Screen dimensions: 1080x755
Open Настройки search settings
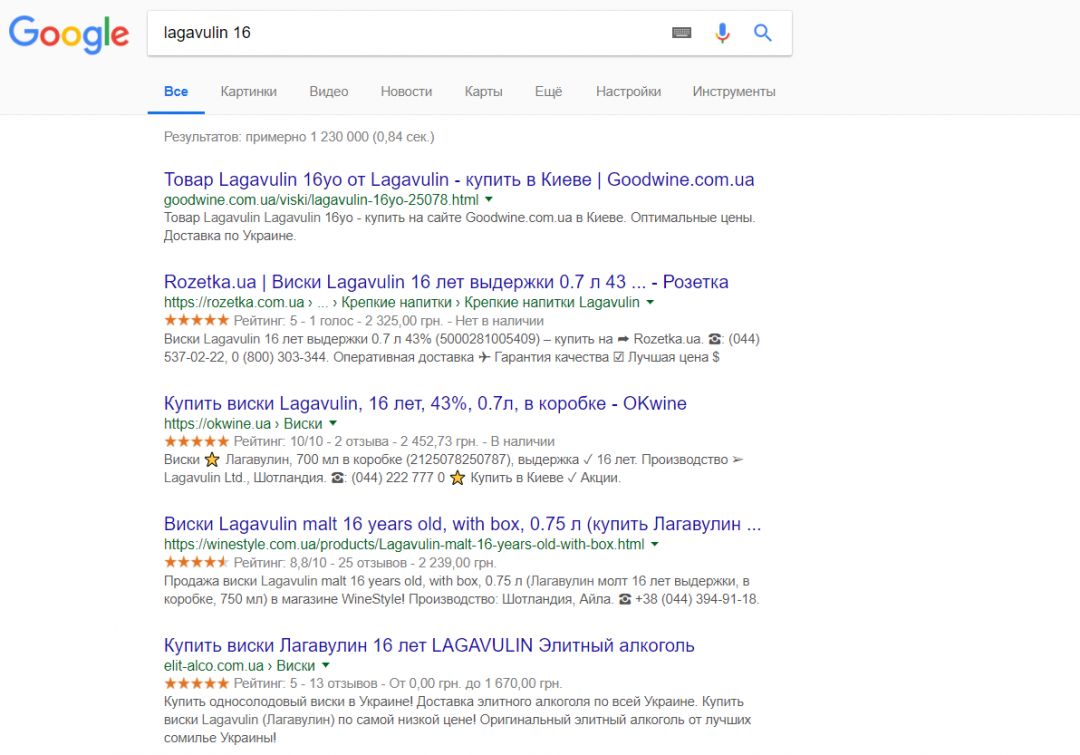(628, 92)
